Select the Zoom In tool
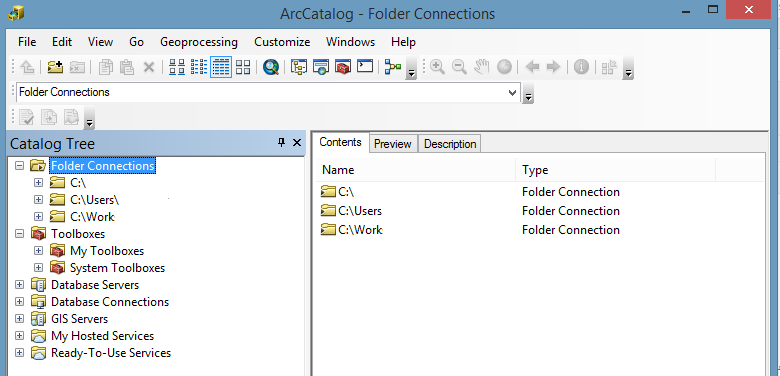This screenshot has height=376, width=780. click(x=437, y=67)
